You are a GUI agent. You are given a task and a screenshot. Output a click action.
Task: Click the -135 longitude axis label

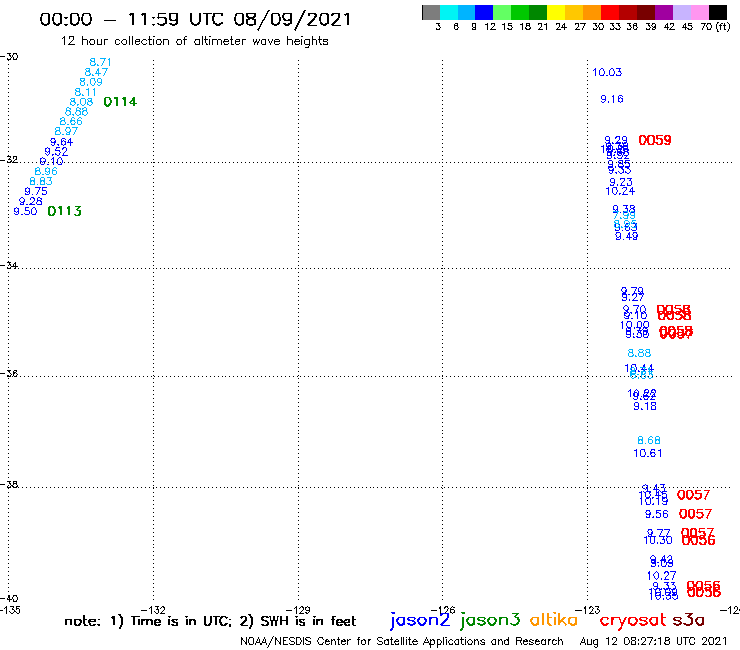click(x=10, y=610)
